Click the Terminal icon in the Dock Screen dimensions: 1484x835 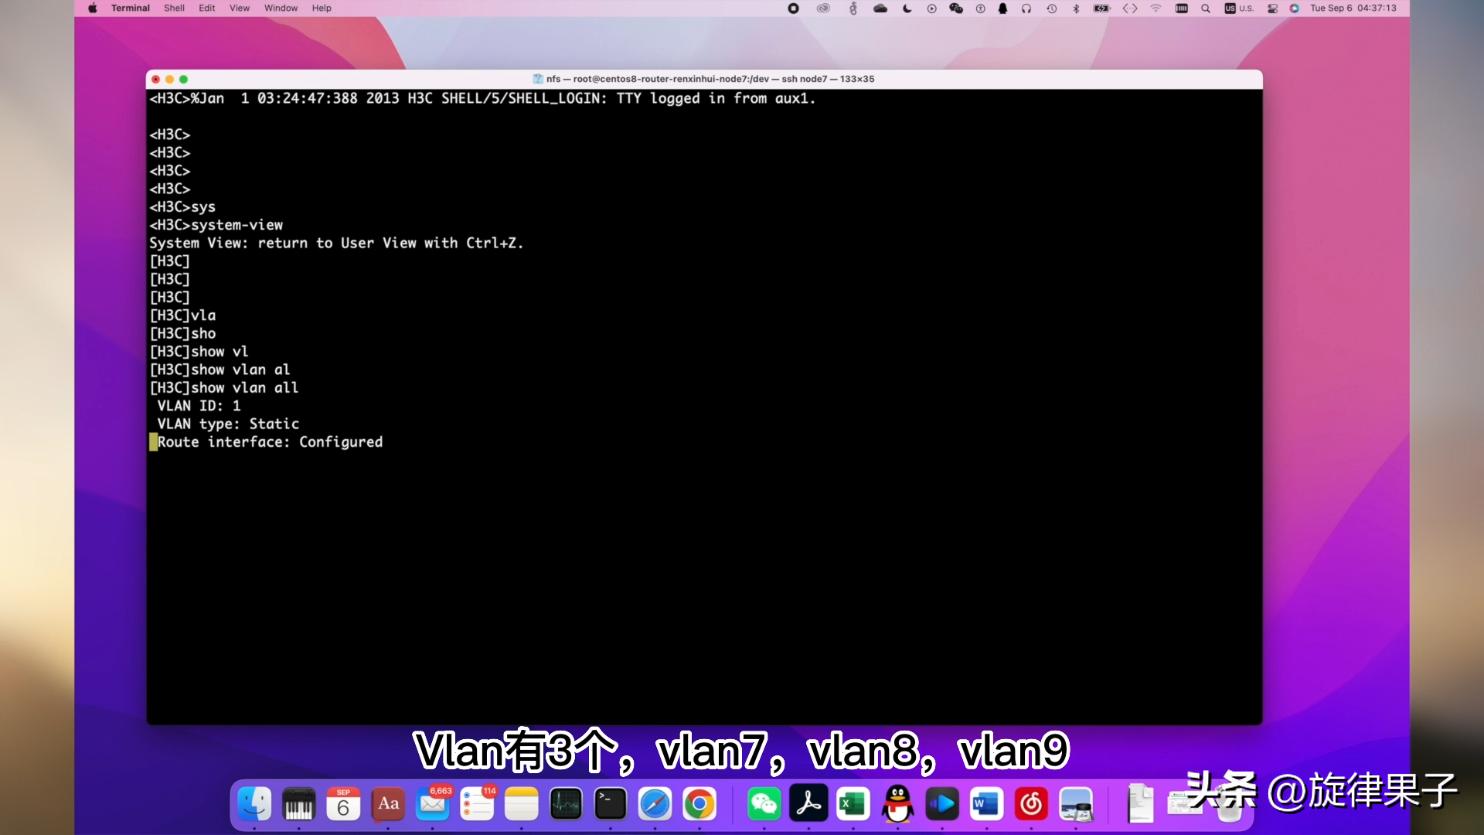(x=610, y=803)
